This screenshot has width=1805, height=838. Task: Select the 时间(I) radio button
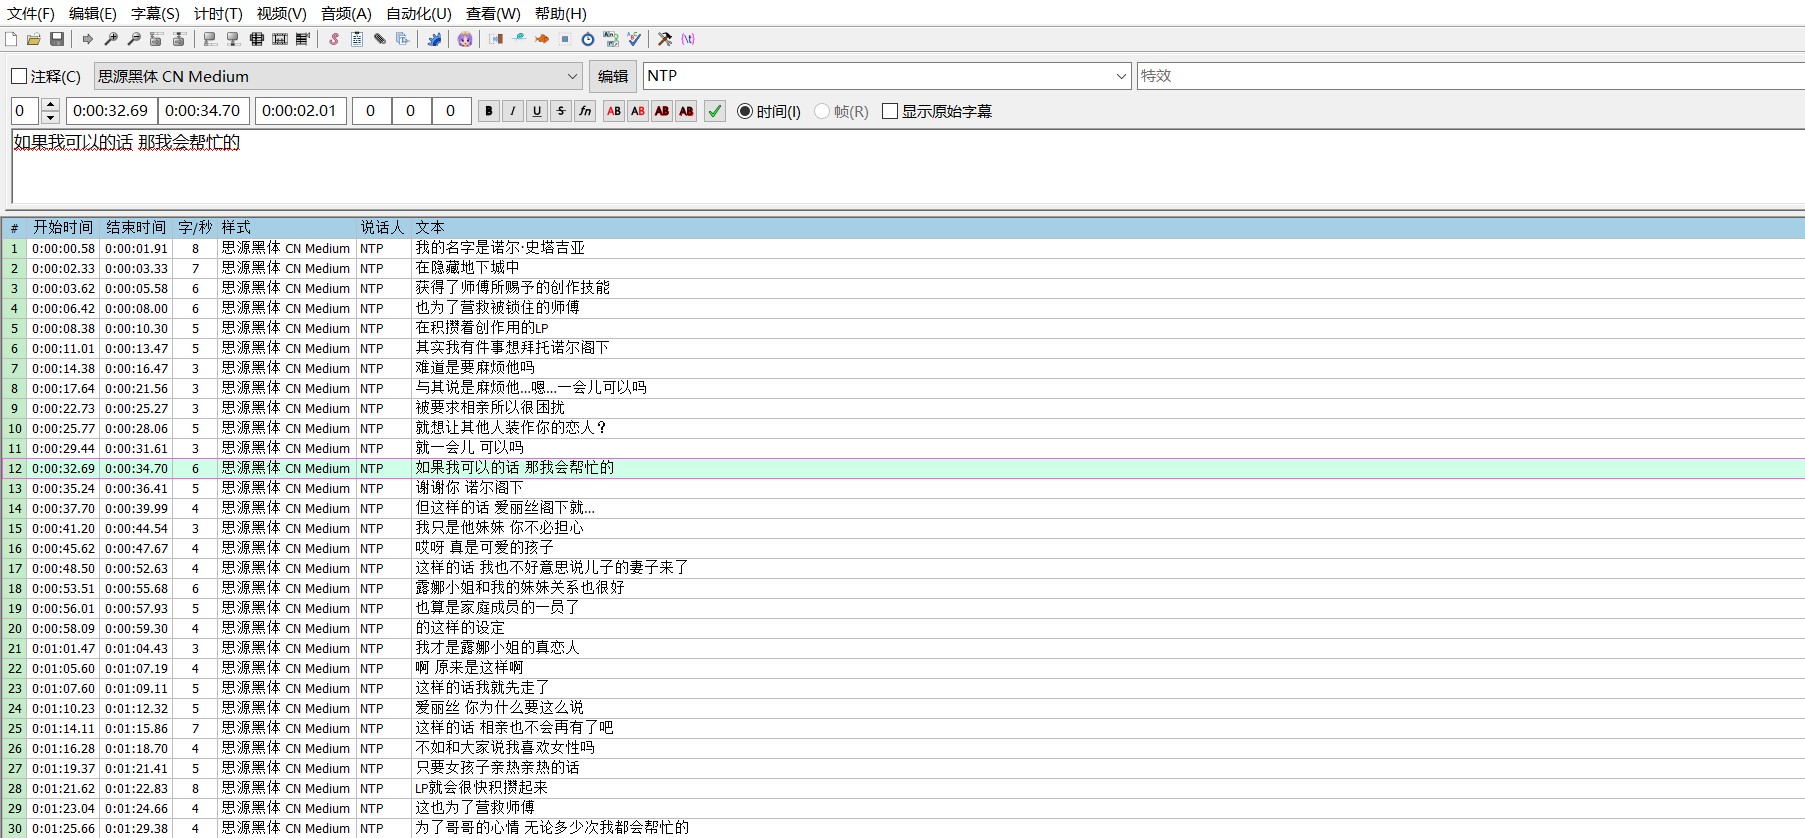pos(769,111)
